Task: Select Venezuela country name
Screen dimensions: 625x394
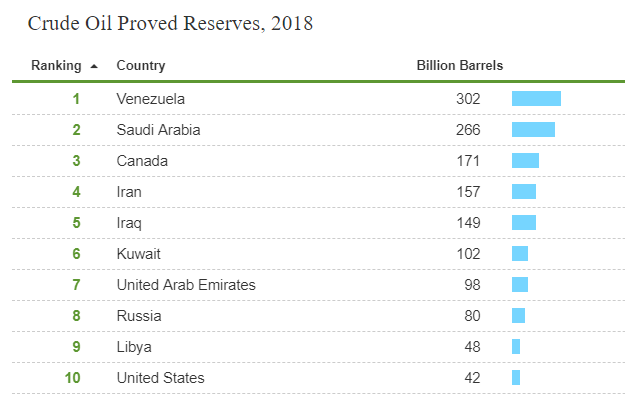Action: [x=151, y=99]
